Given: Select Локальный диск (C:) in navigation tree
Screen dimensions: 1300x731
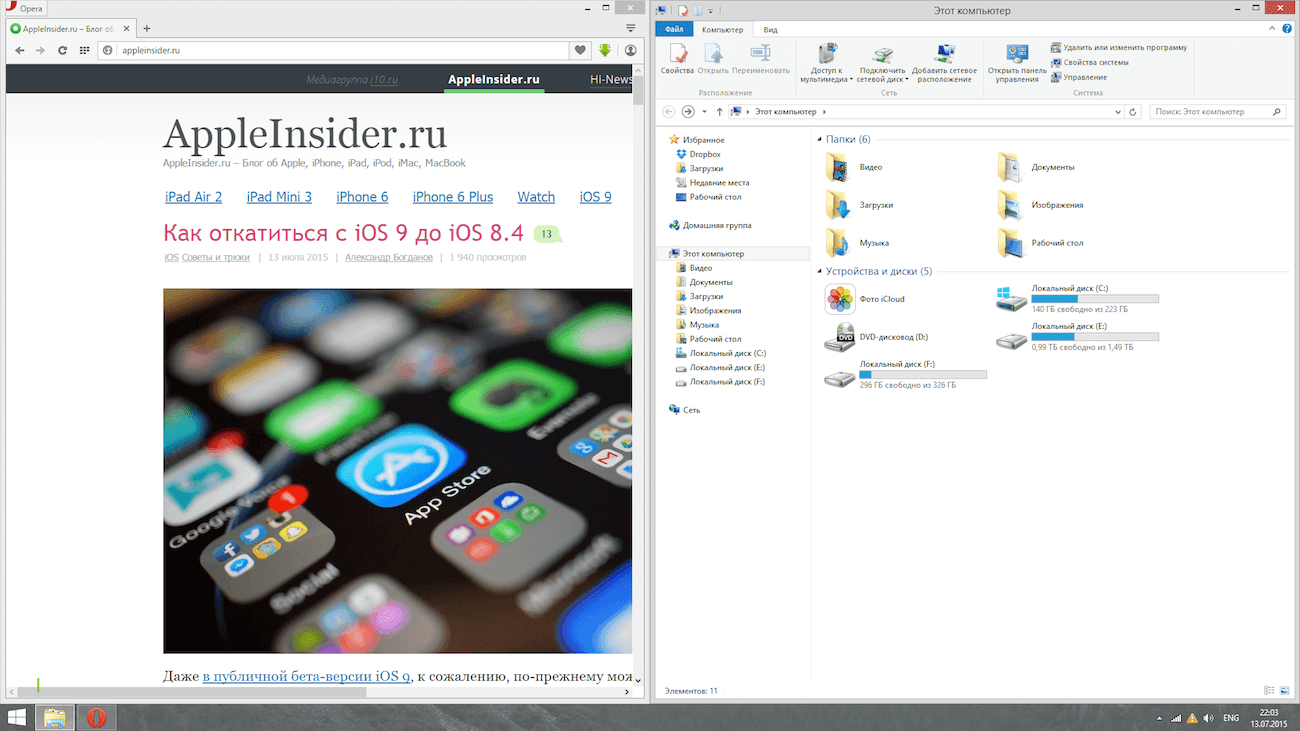Looking at the screenshot, I should pos(720,353).
